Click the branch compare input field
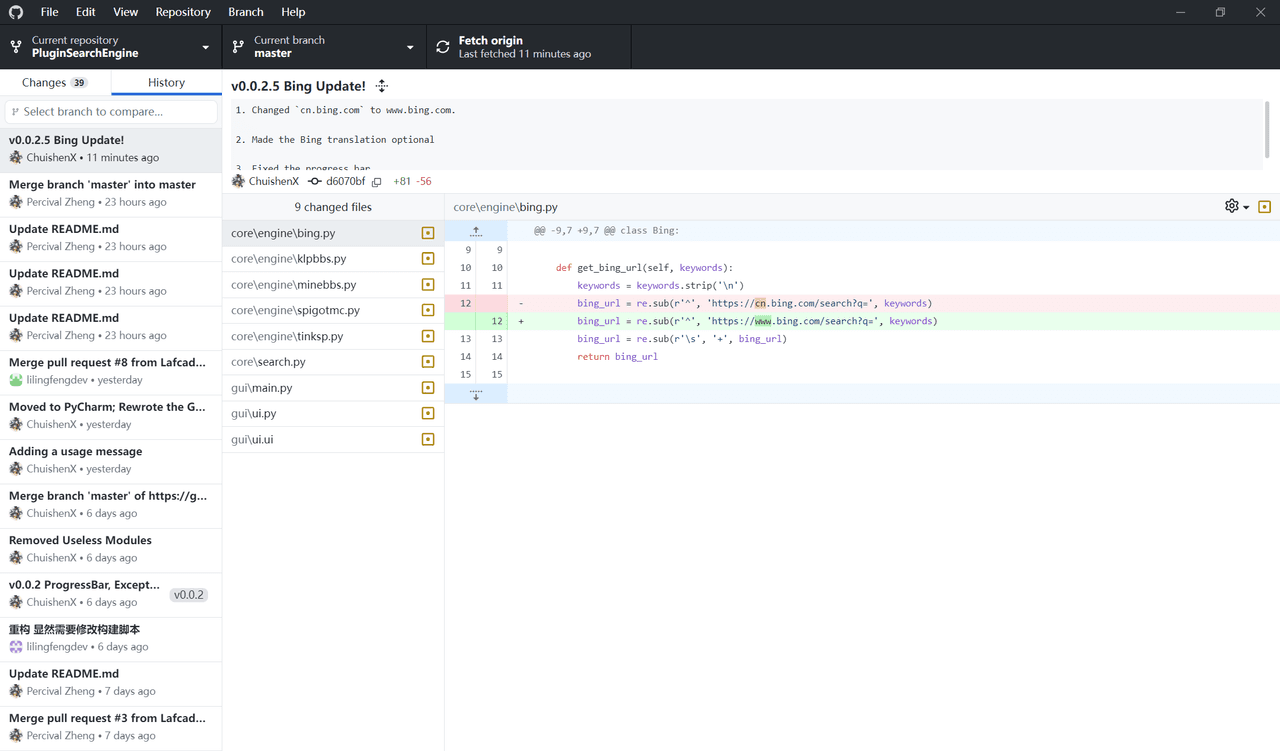1280x751 pixels. click(111, 112)
